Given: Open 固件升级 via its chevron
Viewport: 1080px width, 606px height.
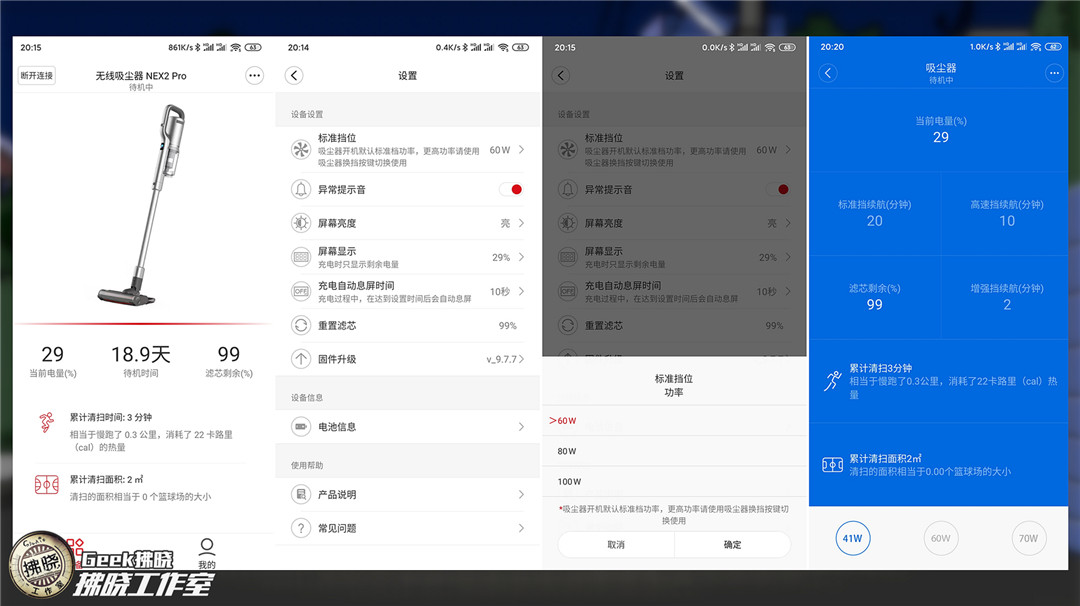Looking at the screenshot, I should (521, 359).
